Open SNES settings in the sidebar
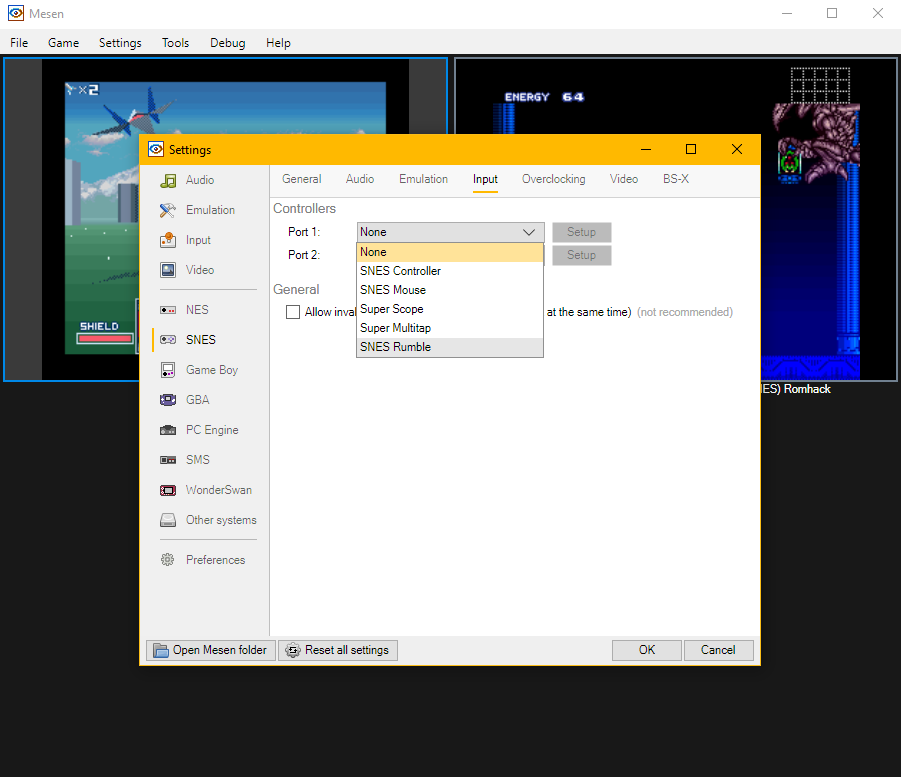 click(168, 339)
